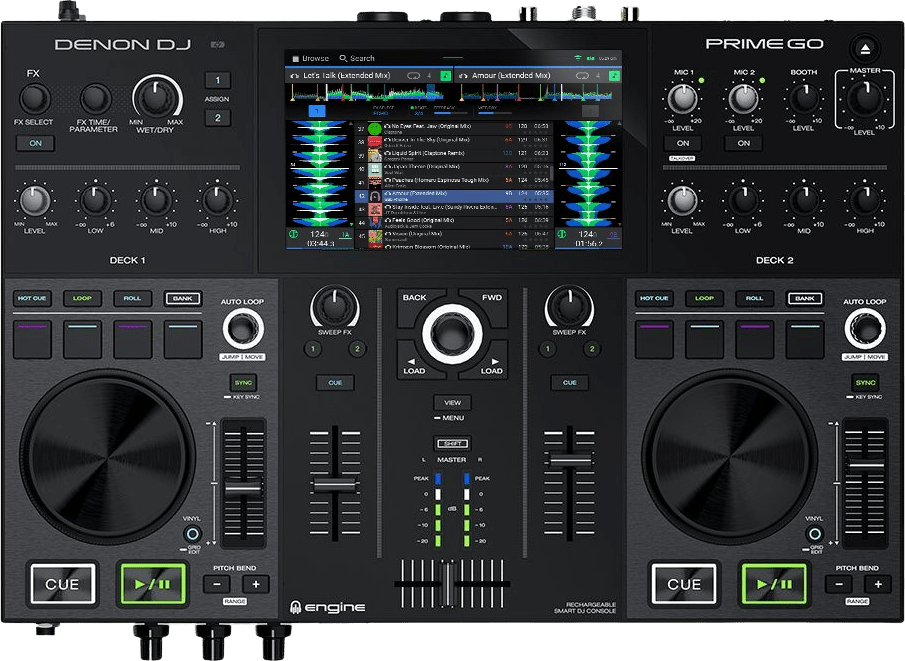Click the FX SELECT knob

35,99
